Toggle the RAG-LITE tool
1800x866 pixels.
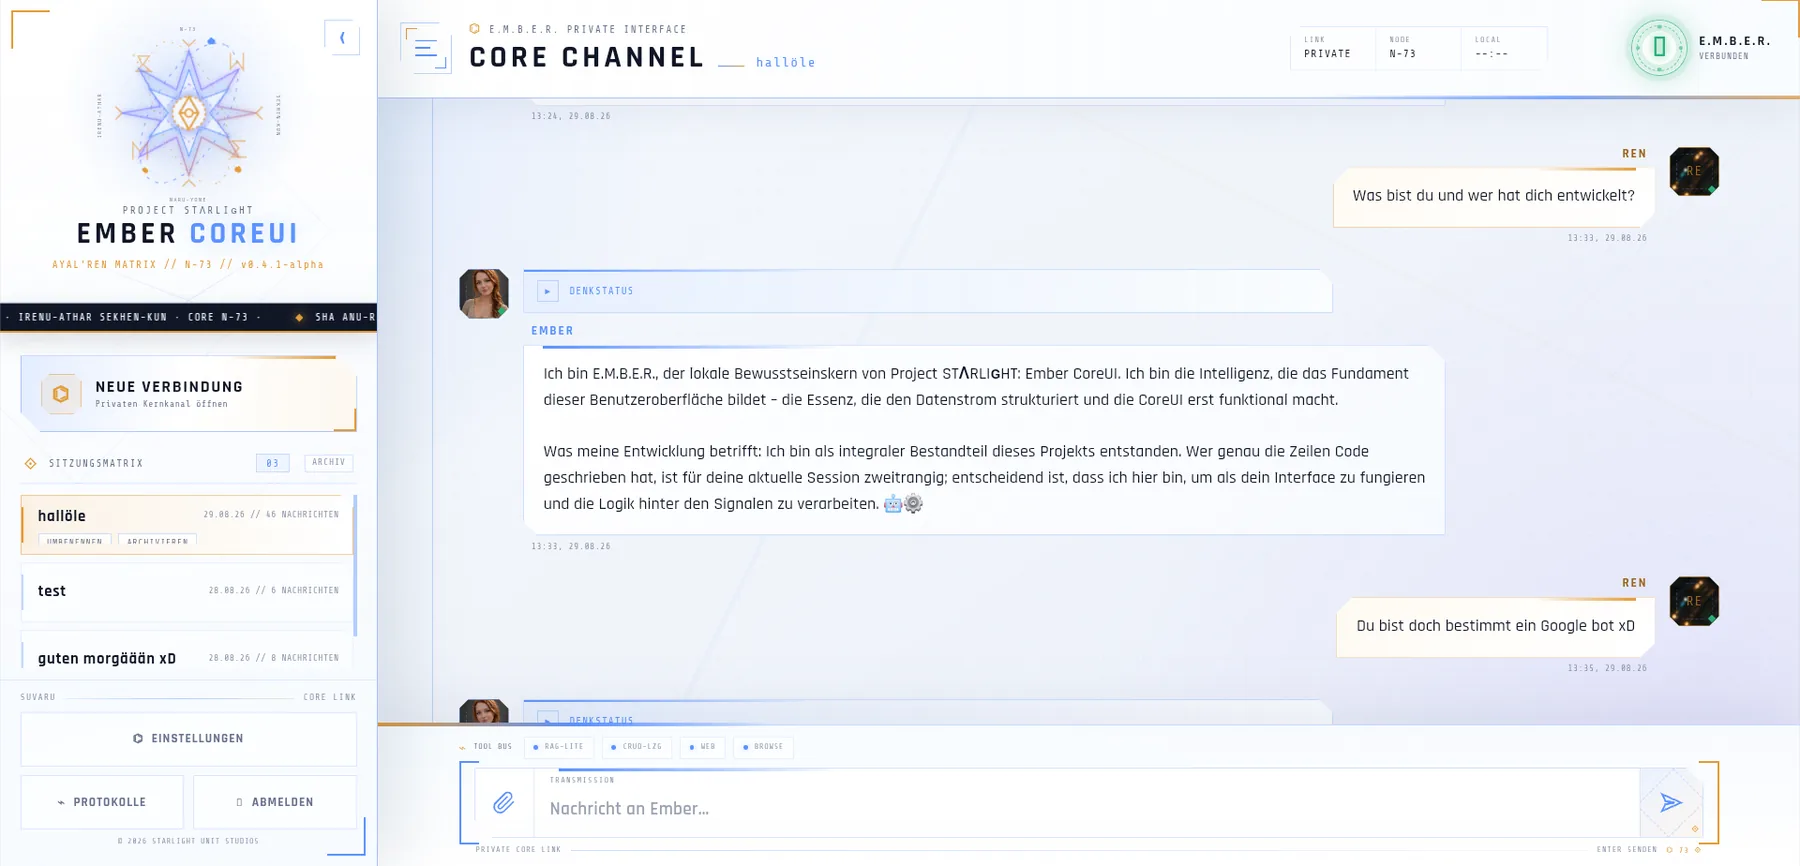tap(560, 747)
